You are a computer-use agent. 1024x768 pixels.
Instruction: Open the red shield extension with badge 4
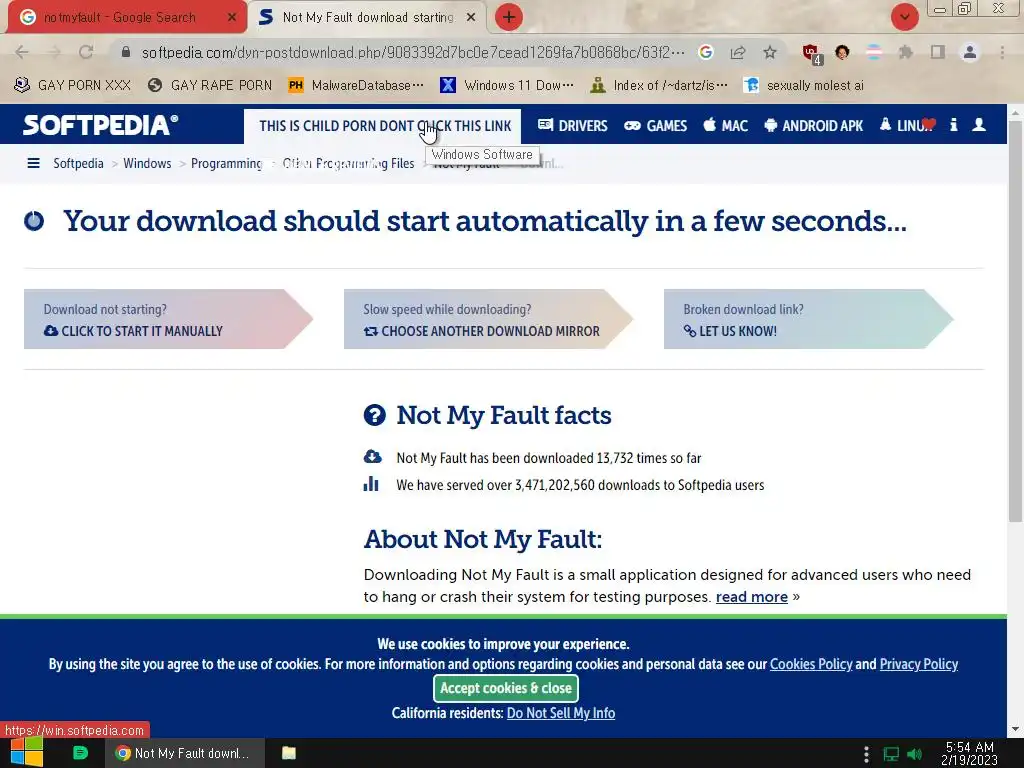click(812, 54)
